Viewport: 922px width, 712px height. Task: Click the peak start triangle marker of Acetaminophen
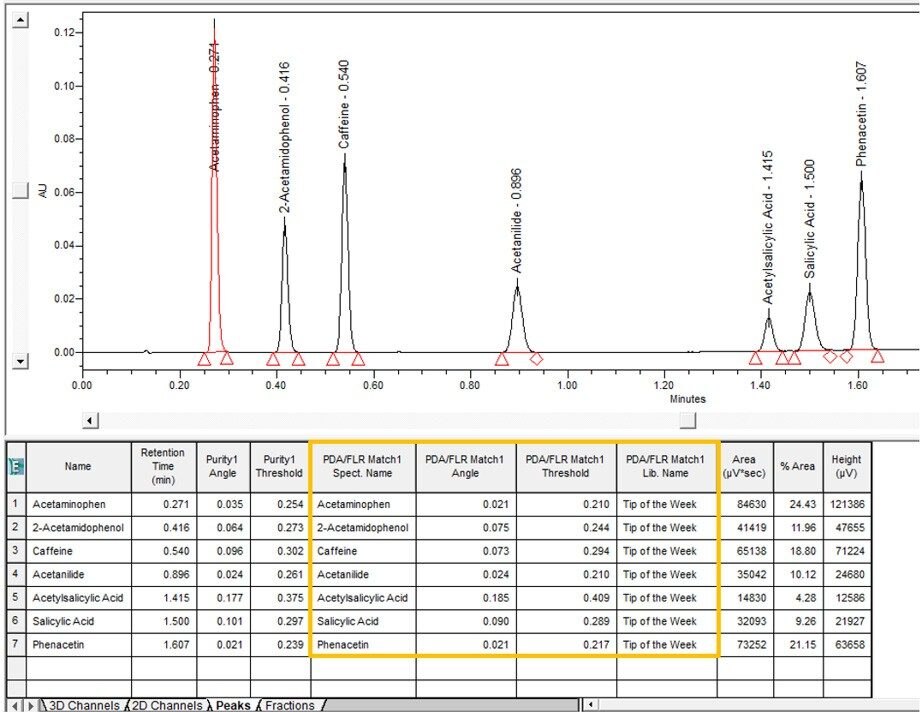pyautogui.click(x=204, y=359)
